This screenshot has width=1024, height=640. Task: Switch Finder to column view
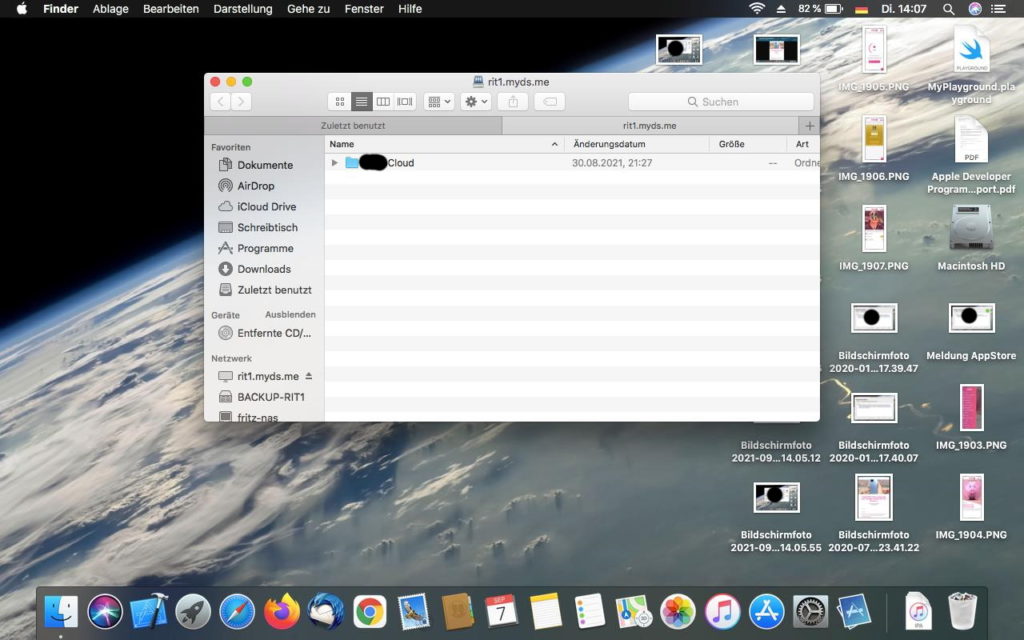click(383, 102)
